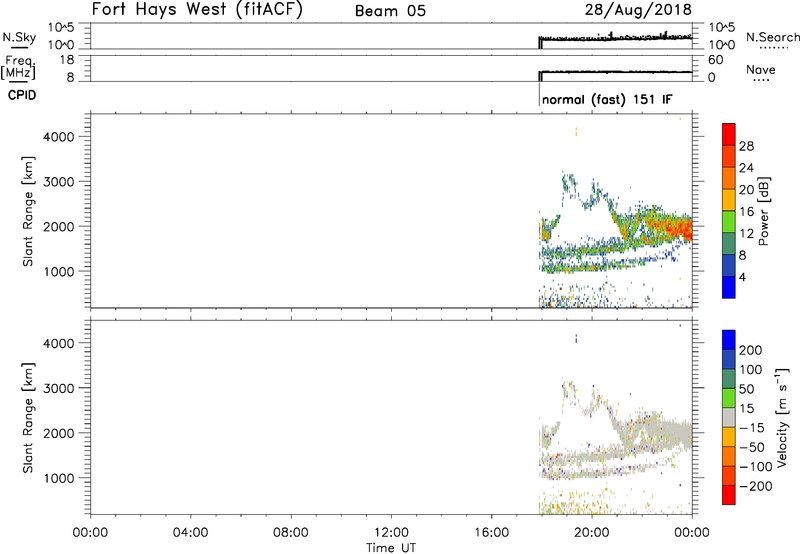Click the 'CPID' row label
The width and height of the screenshot is (800, 554).
22,95
